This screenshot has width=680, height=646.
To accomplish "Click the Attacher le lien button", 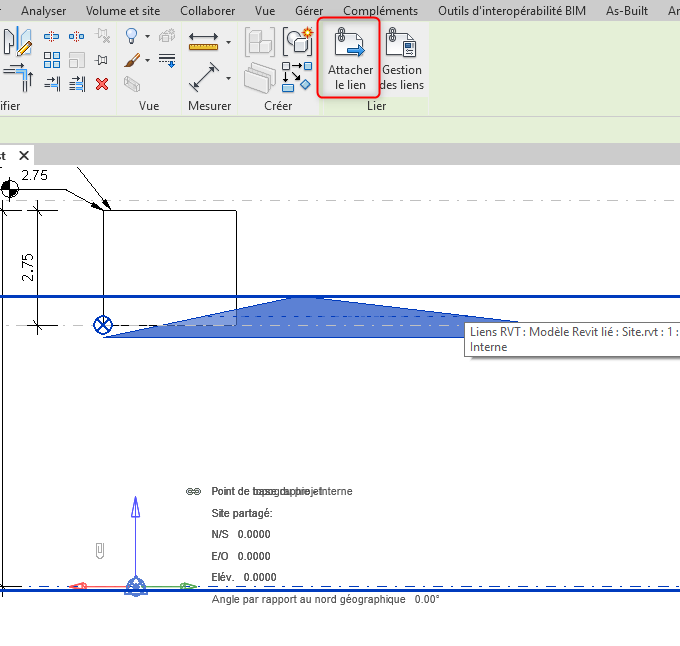I will pos(349,59).
